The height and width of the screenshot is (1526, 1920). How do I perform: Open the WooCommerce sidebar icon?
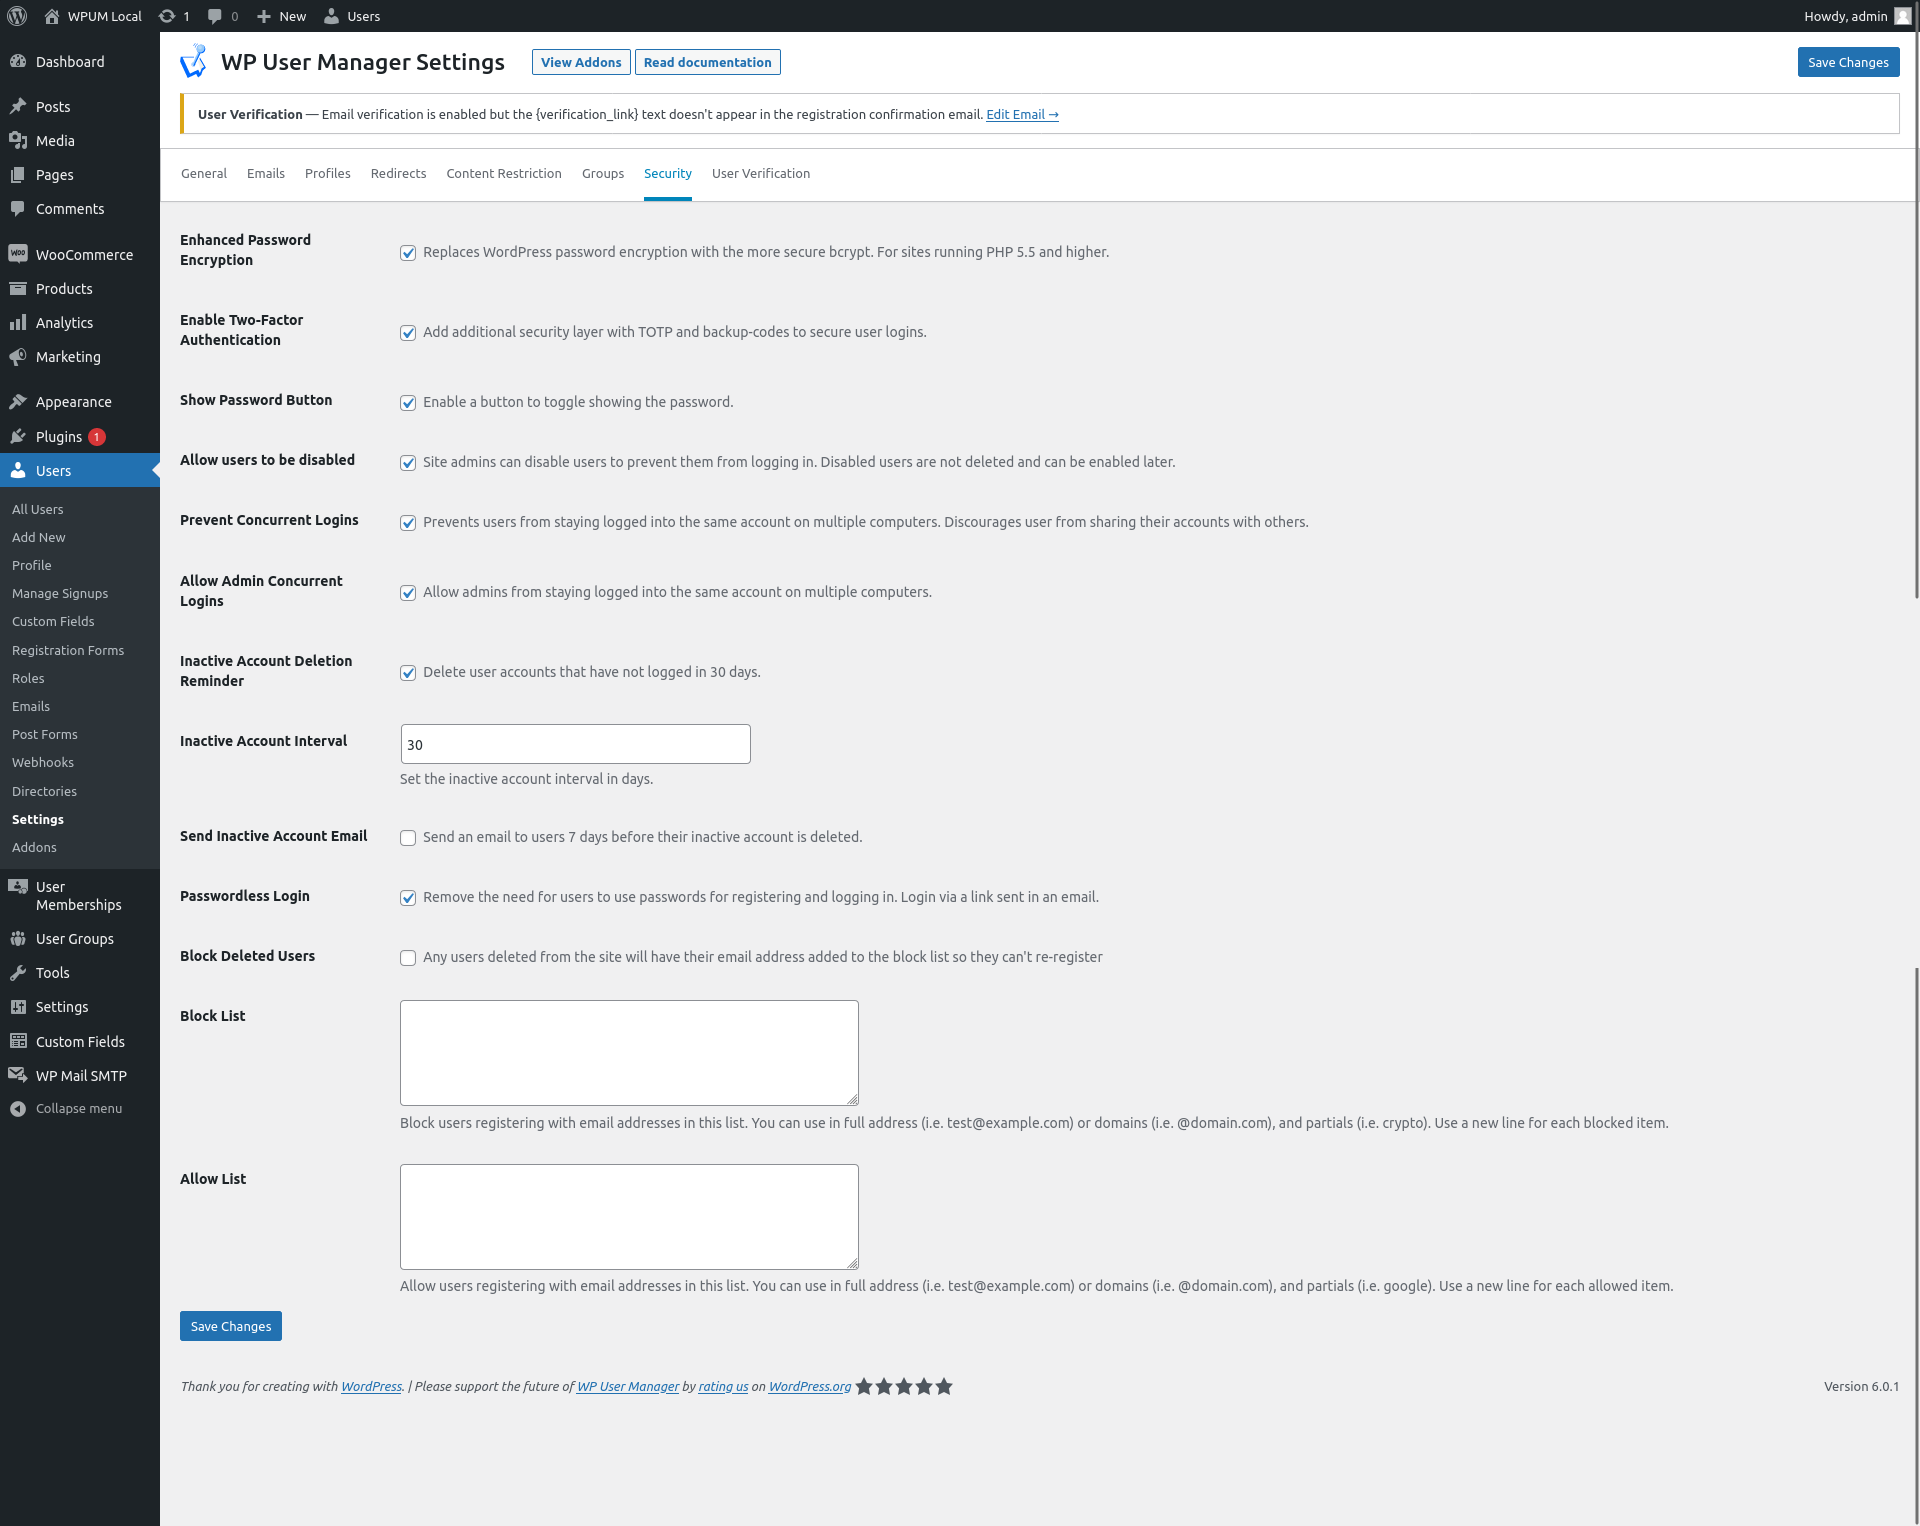click(x=18, y=254)
